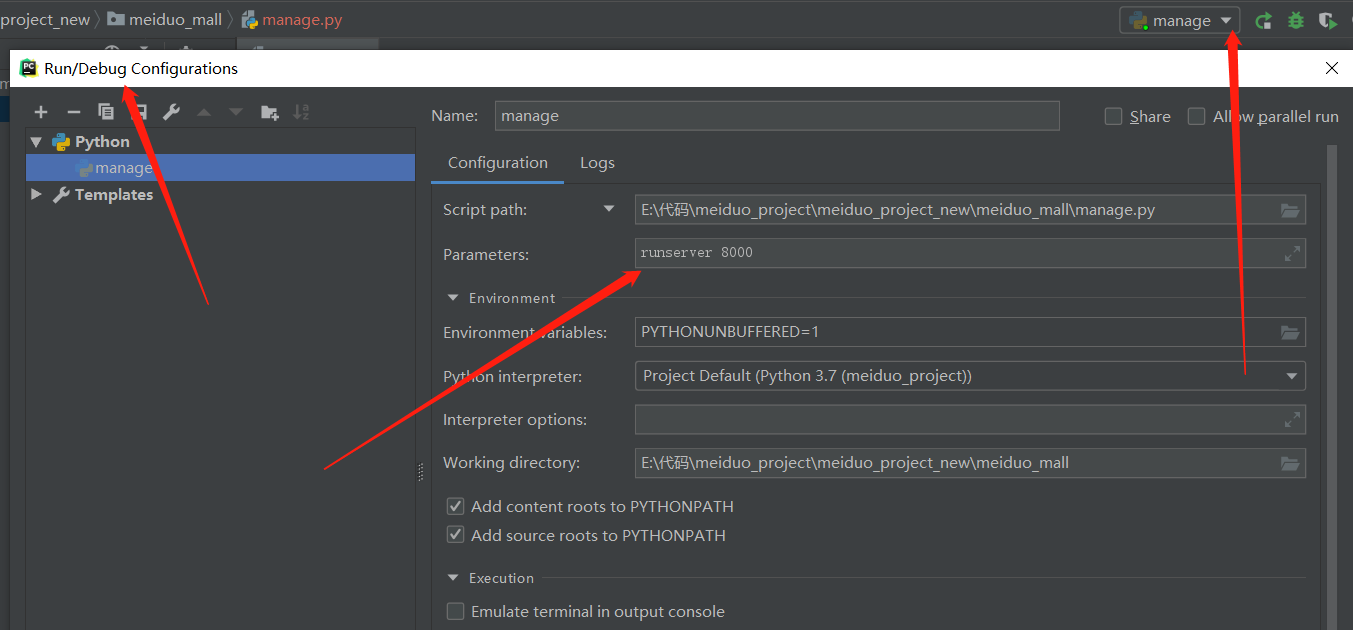The height and width of the screenshot is (630, 1353).
Task: Enable Allow parallel run checkbox
Action: [x=1196, y=116]
